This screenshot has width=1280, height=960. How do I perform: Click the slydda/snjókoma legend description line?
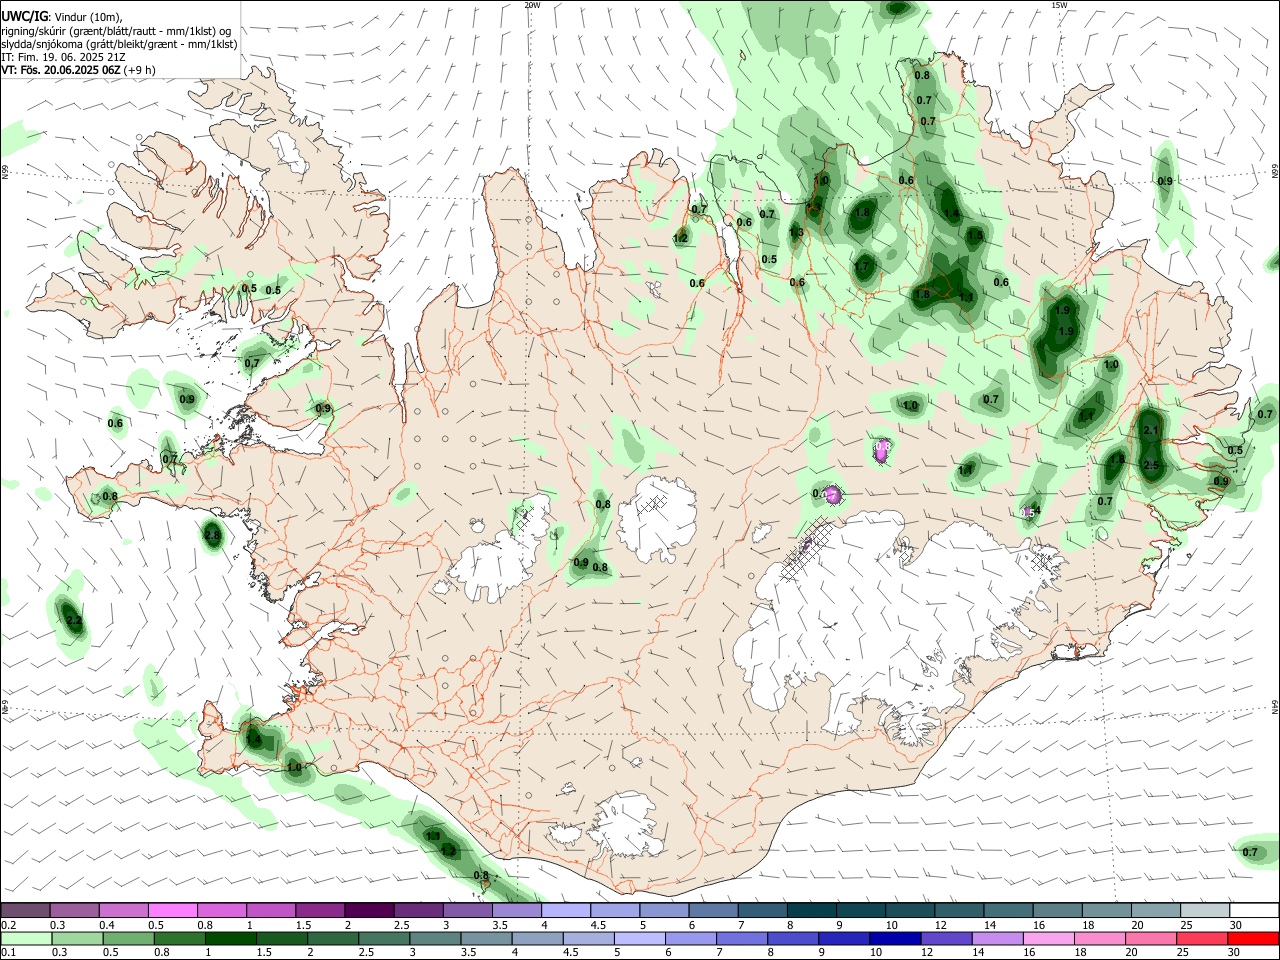[x=119, y=44]
